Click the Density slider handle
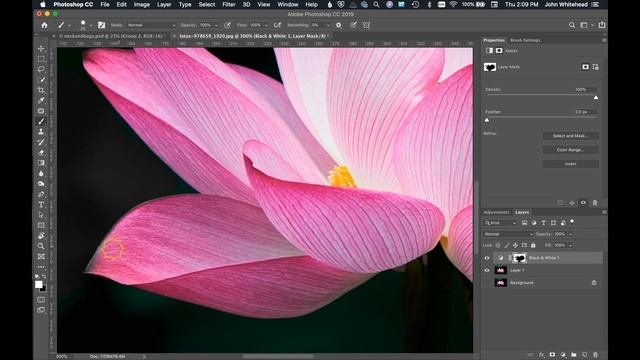Screen dimensions: 640x360 point(596,98)
